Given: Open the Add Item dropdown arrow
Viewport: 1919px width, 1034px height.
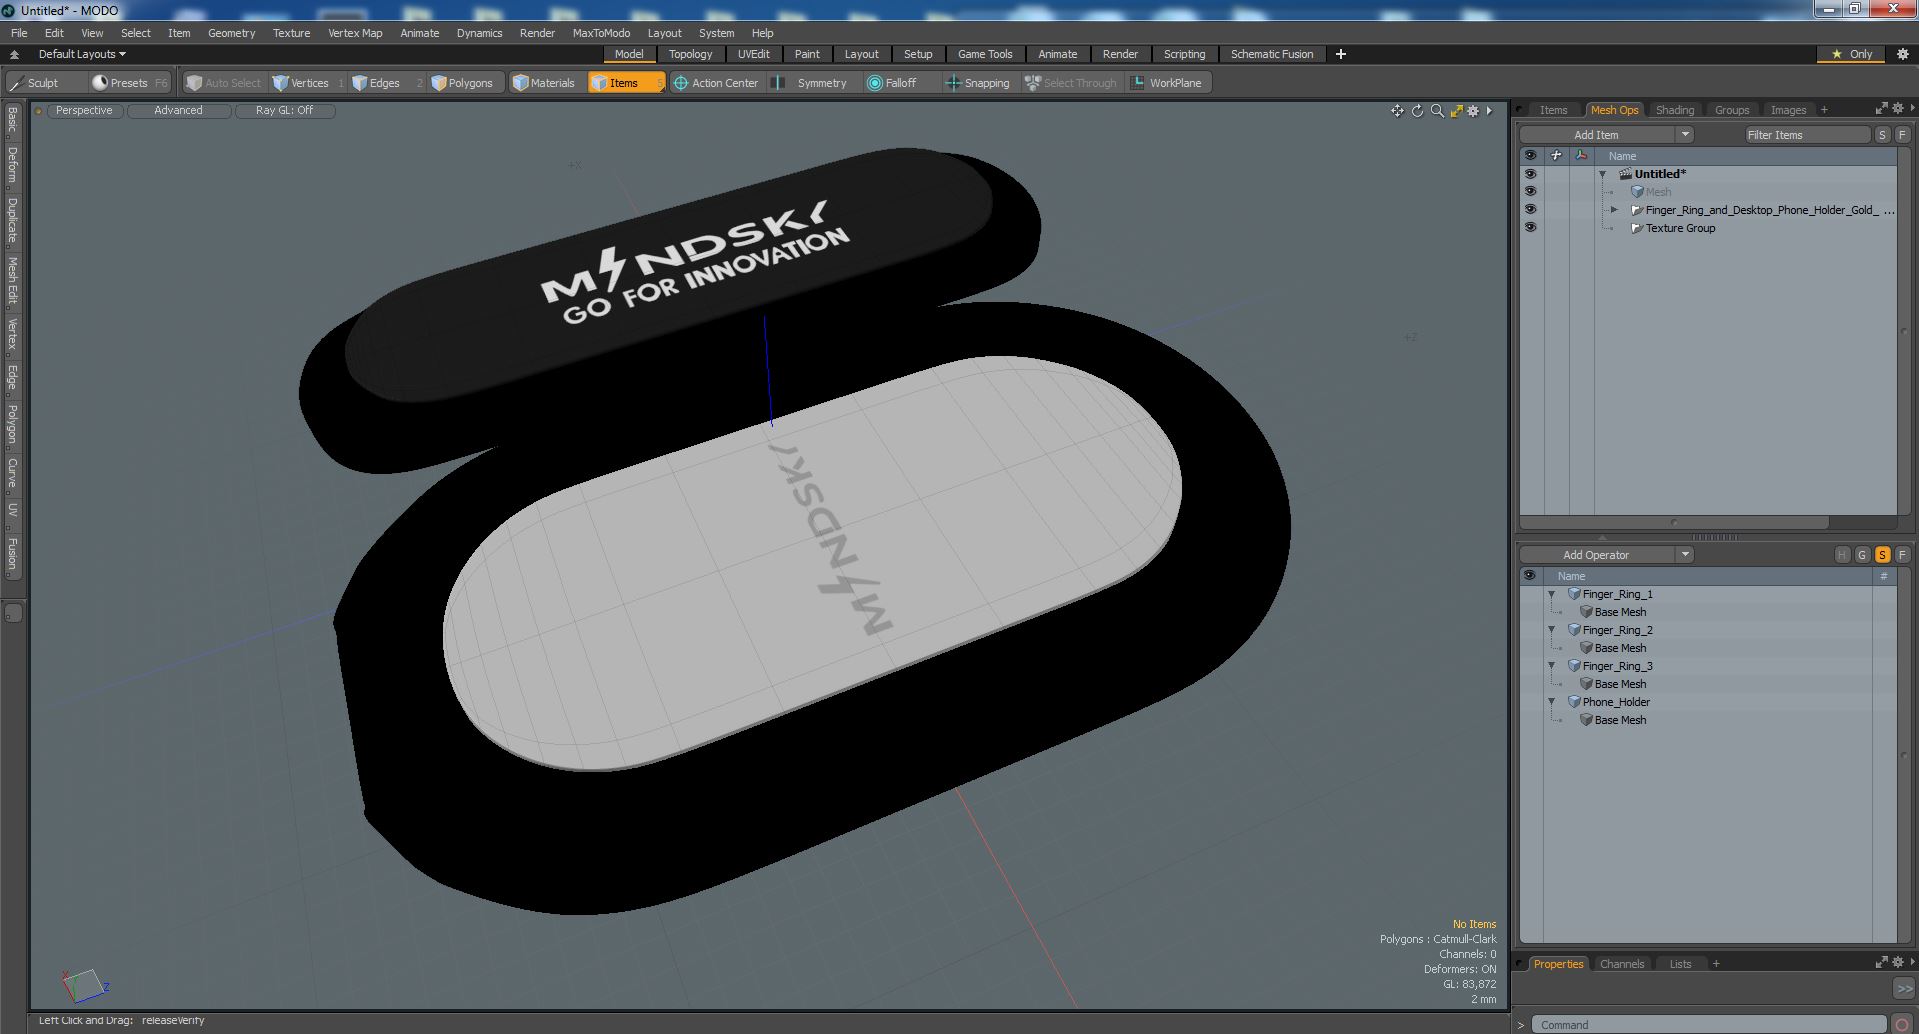Looking at the screenshot, I should (x=1685, y=135).
